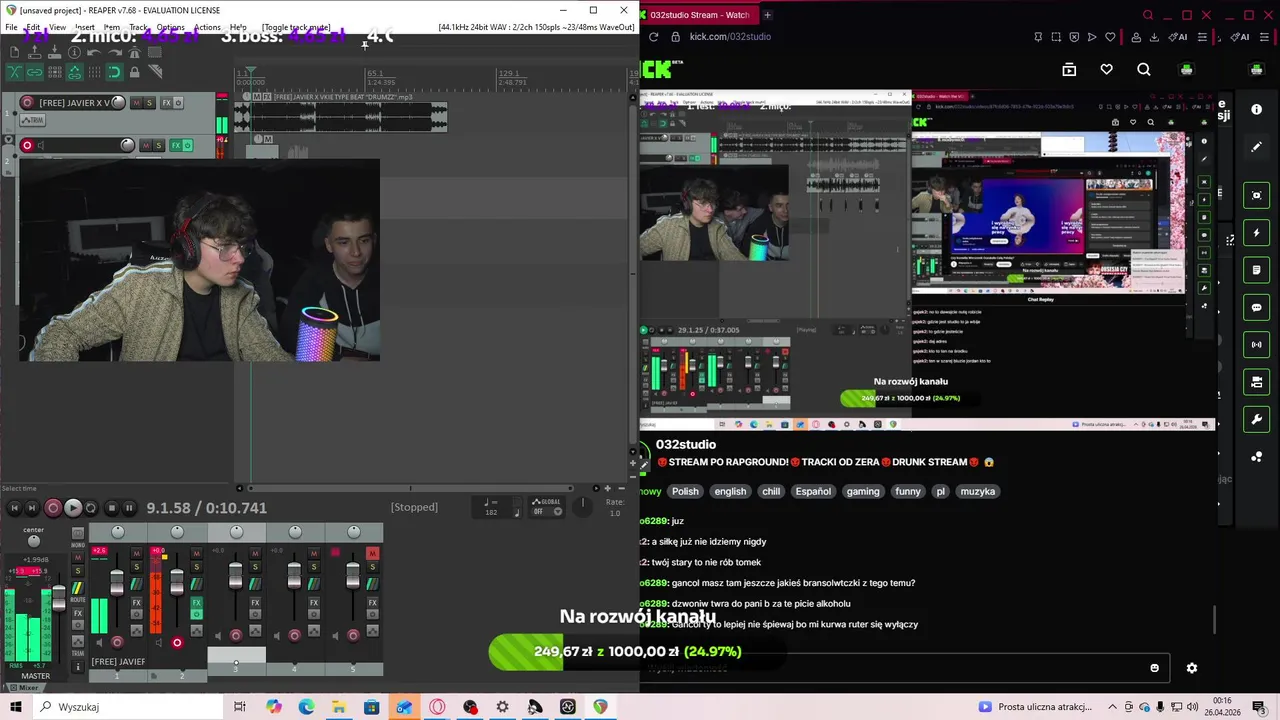This screenshot has width=1280, height=720.
Task: Click lightning bolt icon in Kick sidebar
Action: coord(1257,233)
